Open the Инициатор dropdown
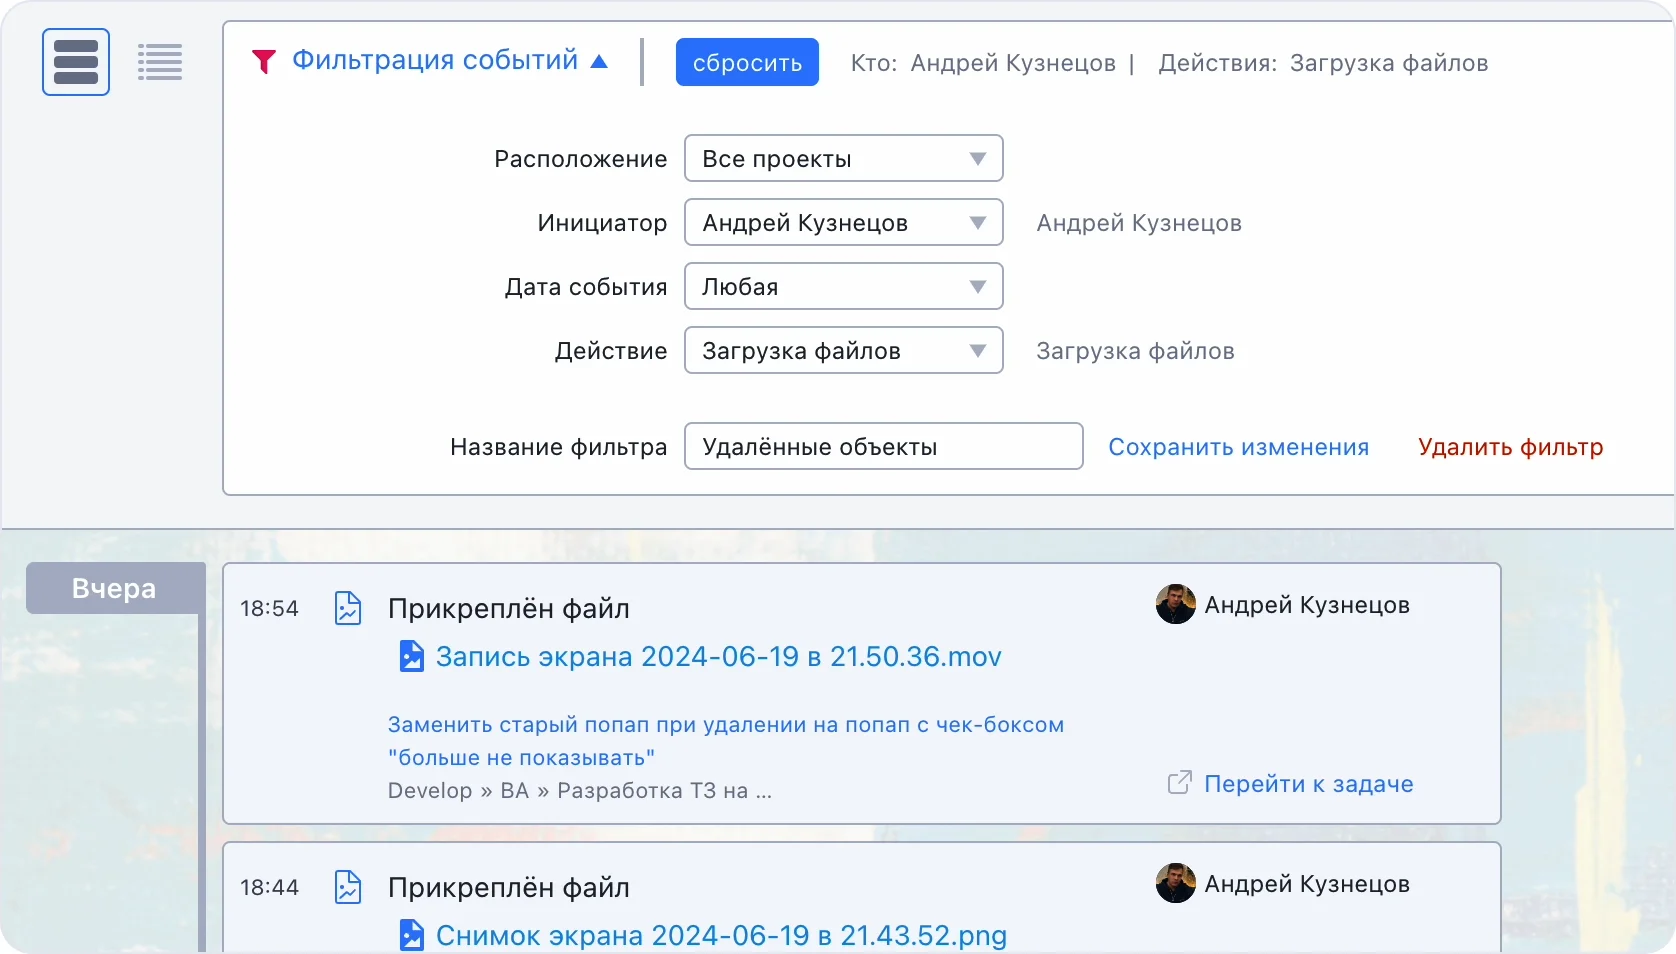Viewport: 1676px width, 954px height. click(843, 223)
